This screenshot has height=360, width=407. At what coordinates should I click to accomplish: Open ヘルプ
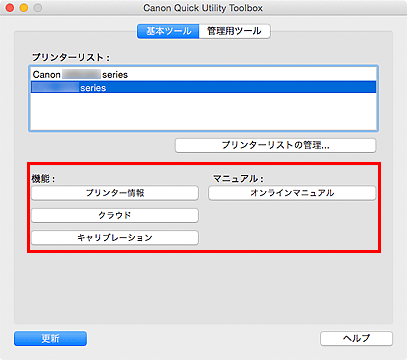point(356,338)
